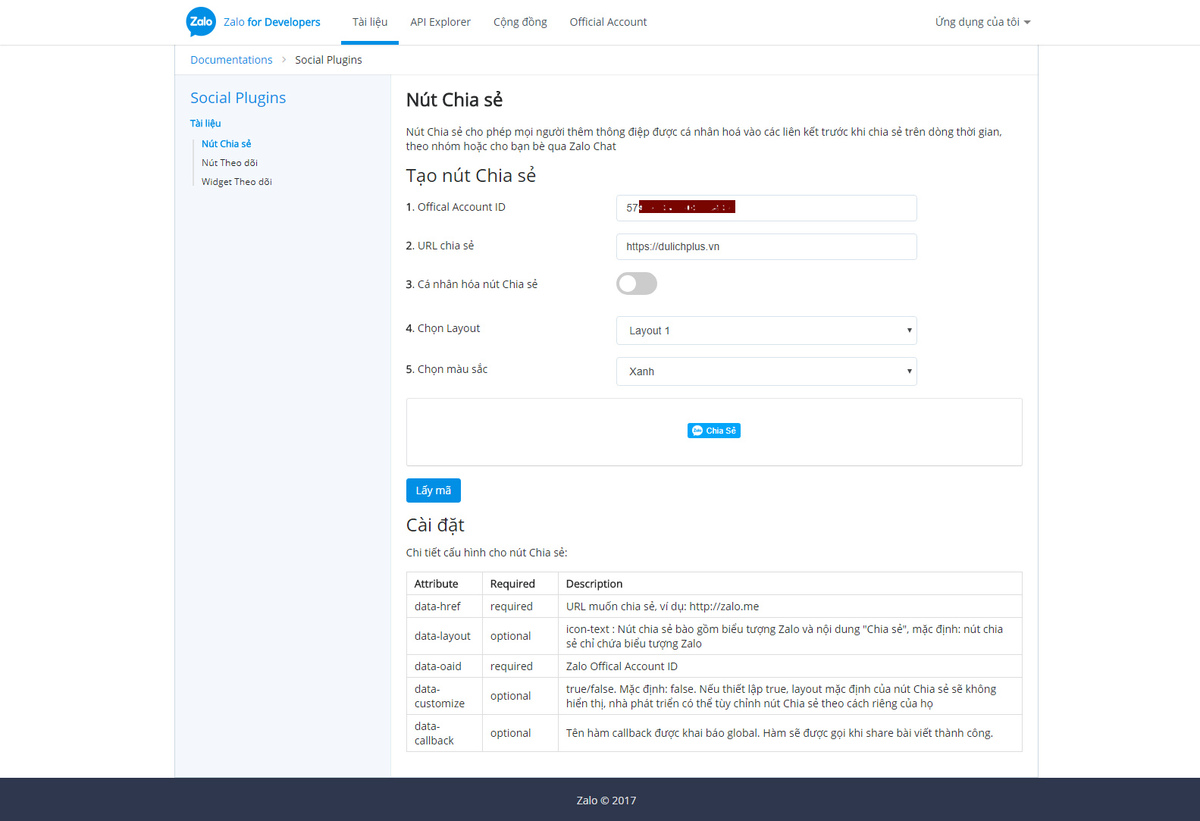Click the Zalo for Developers title
This screenshot has height=821, width=1200.
pos(272,22)
